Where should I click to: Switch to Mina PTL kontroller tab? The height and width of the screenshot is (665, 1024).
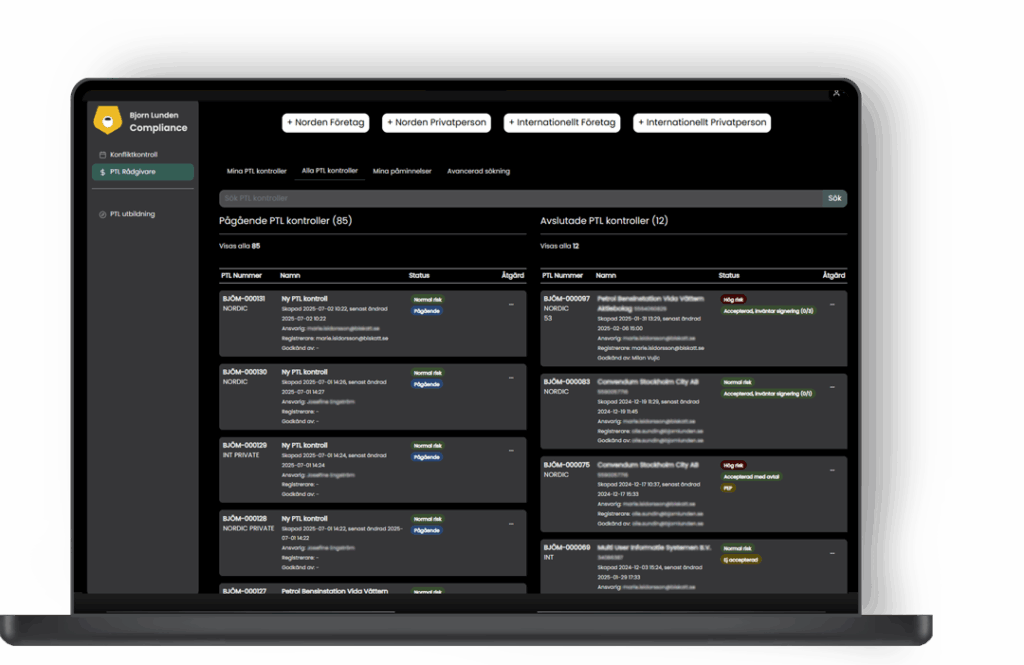click(x=257, y=171)
